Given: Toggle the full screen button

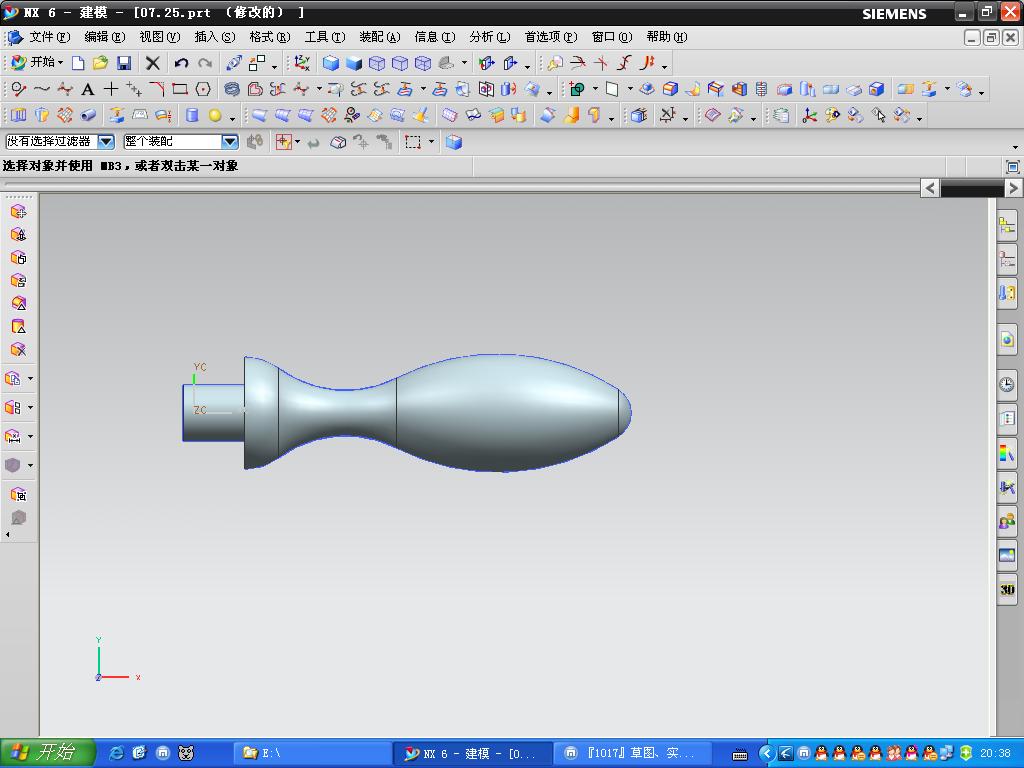Looking at the screenshot, I should [x=1012, y=167].
